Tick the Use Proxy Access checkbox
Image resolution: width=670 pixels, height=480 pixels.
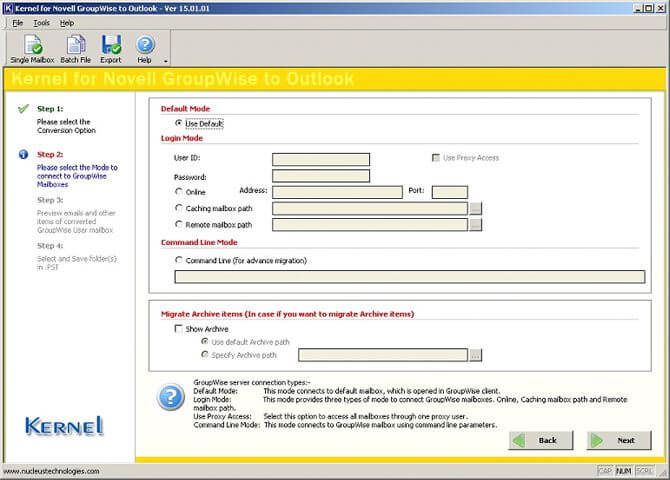[436, 158]
